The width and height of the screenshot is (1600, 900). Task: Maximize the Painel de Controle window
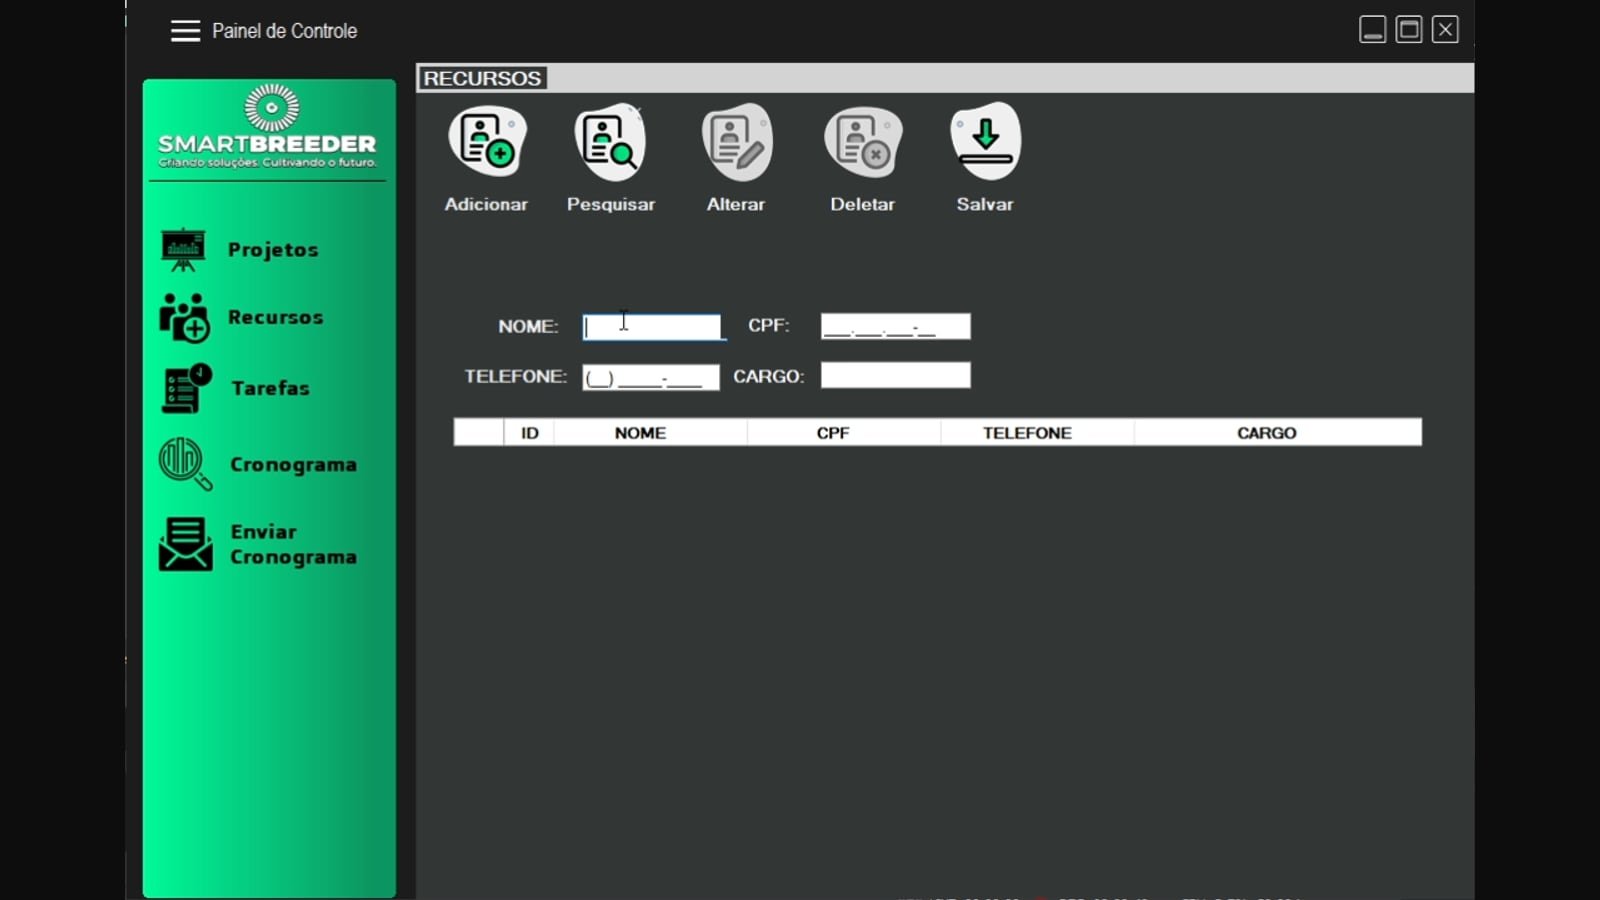[1409, 30]
